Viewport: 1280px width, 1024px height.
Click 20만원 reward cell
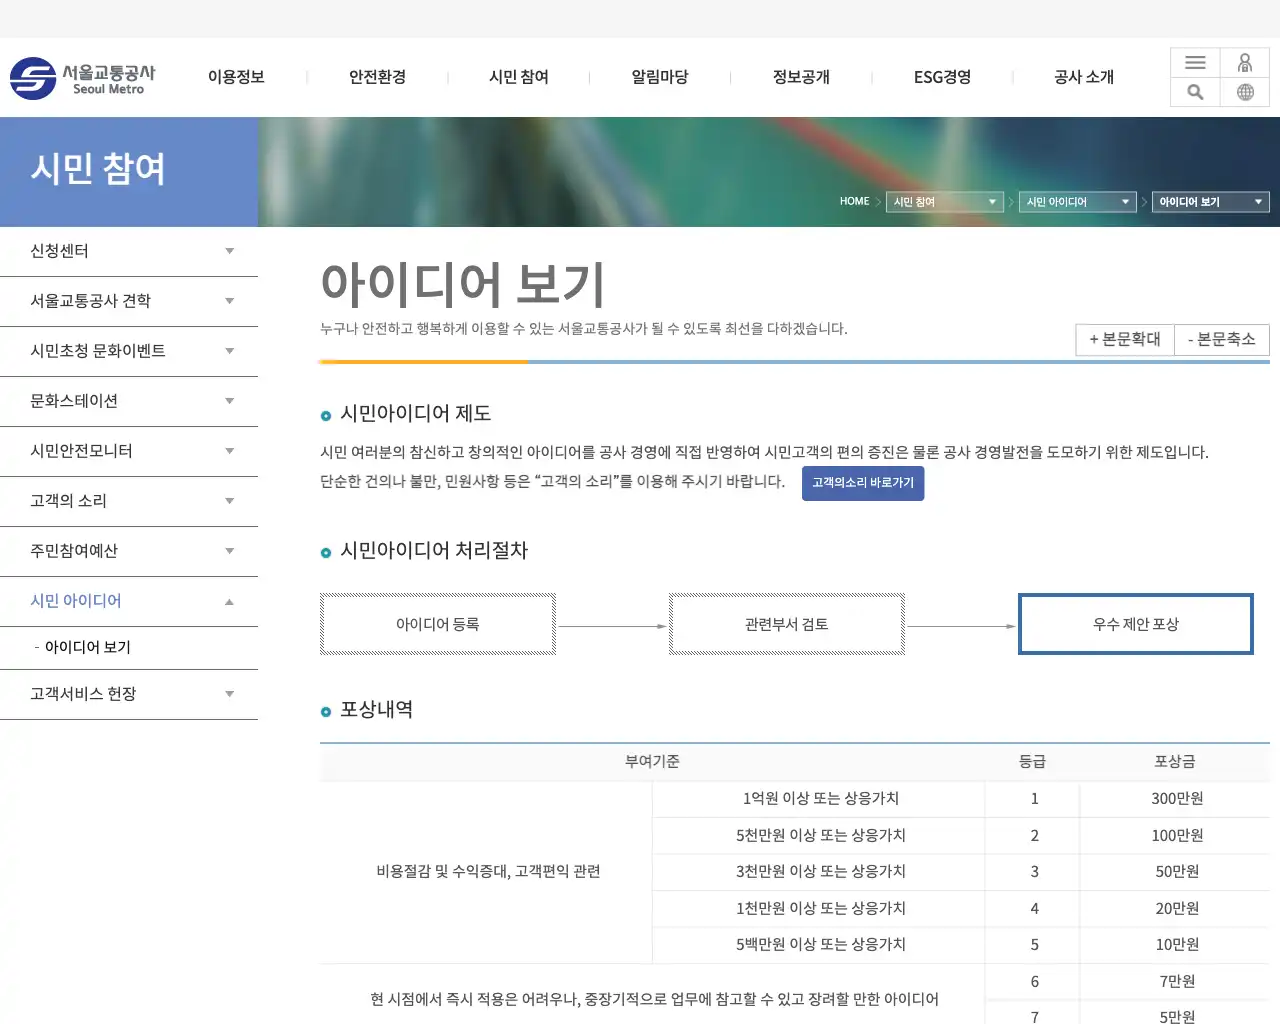[x=1176, y=909]
